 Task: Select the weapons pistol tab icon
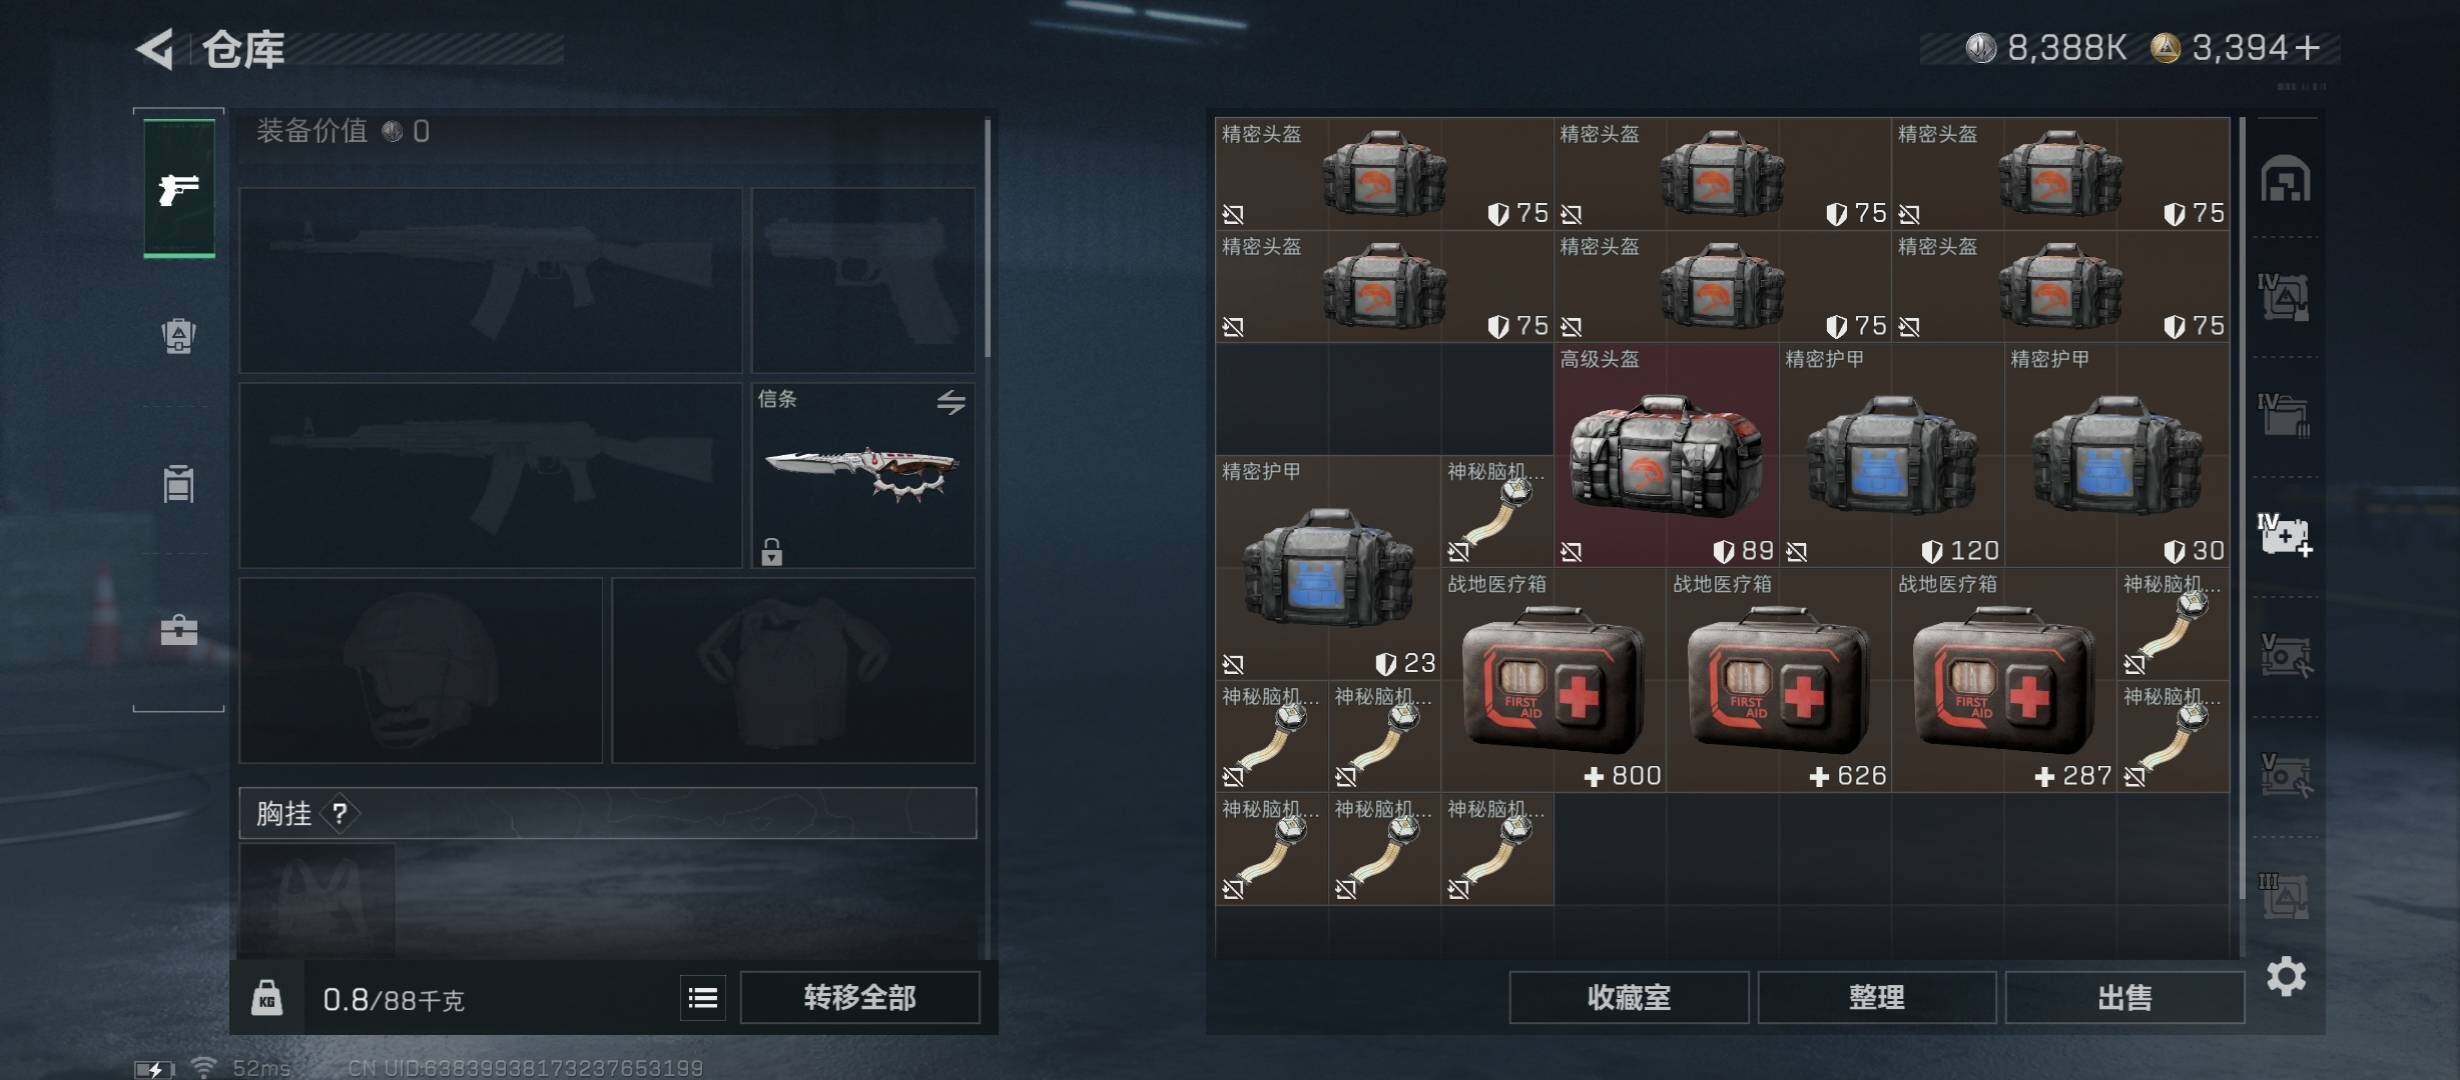click(x=179, y=188)
